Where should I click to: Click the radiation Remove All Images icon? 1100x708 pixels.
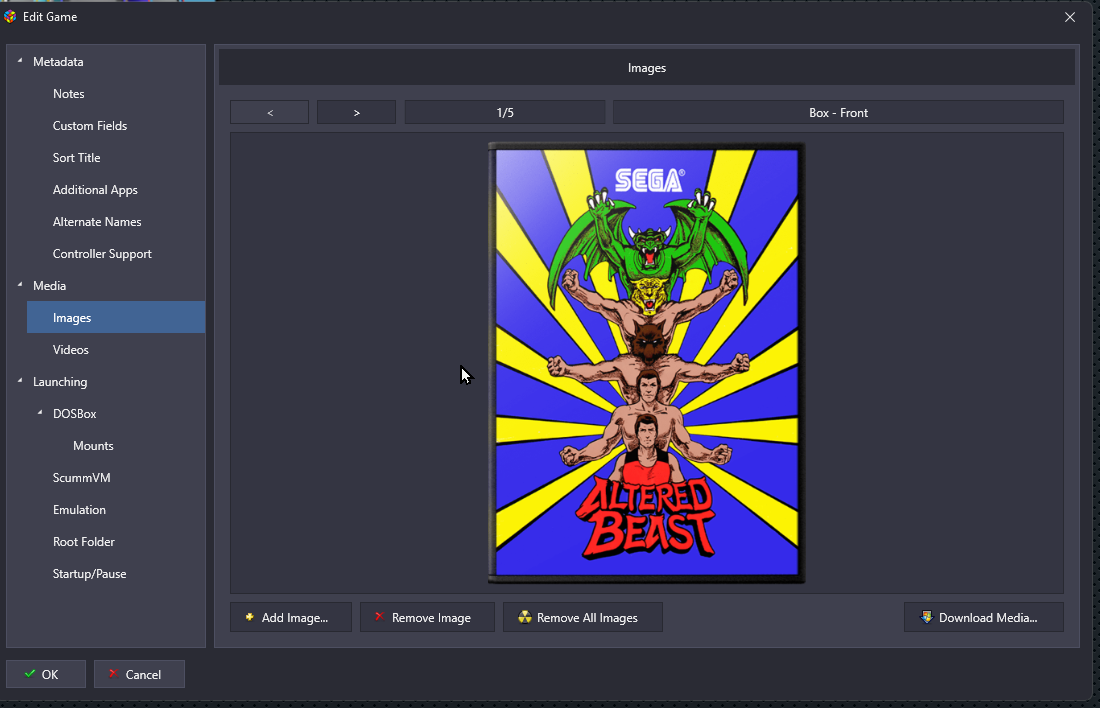524,617
